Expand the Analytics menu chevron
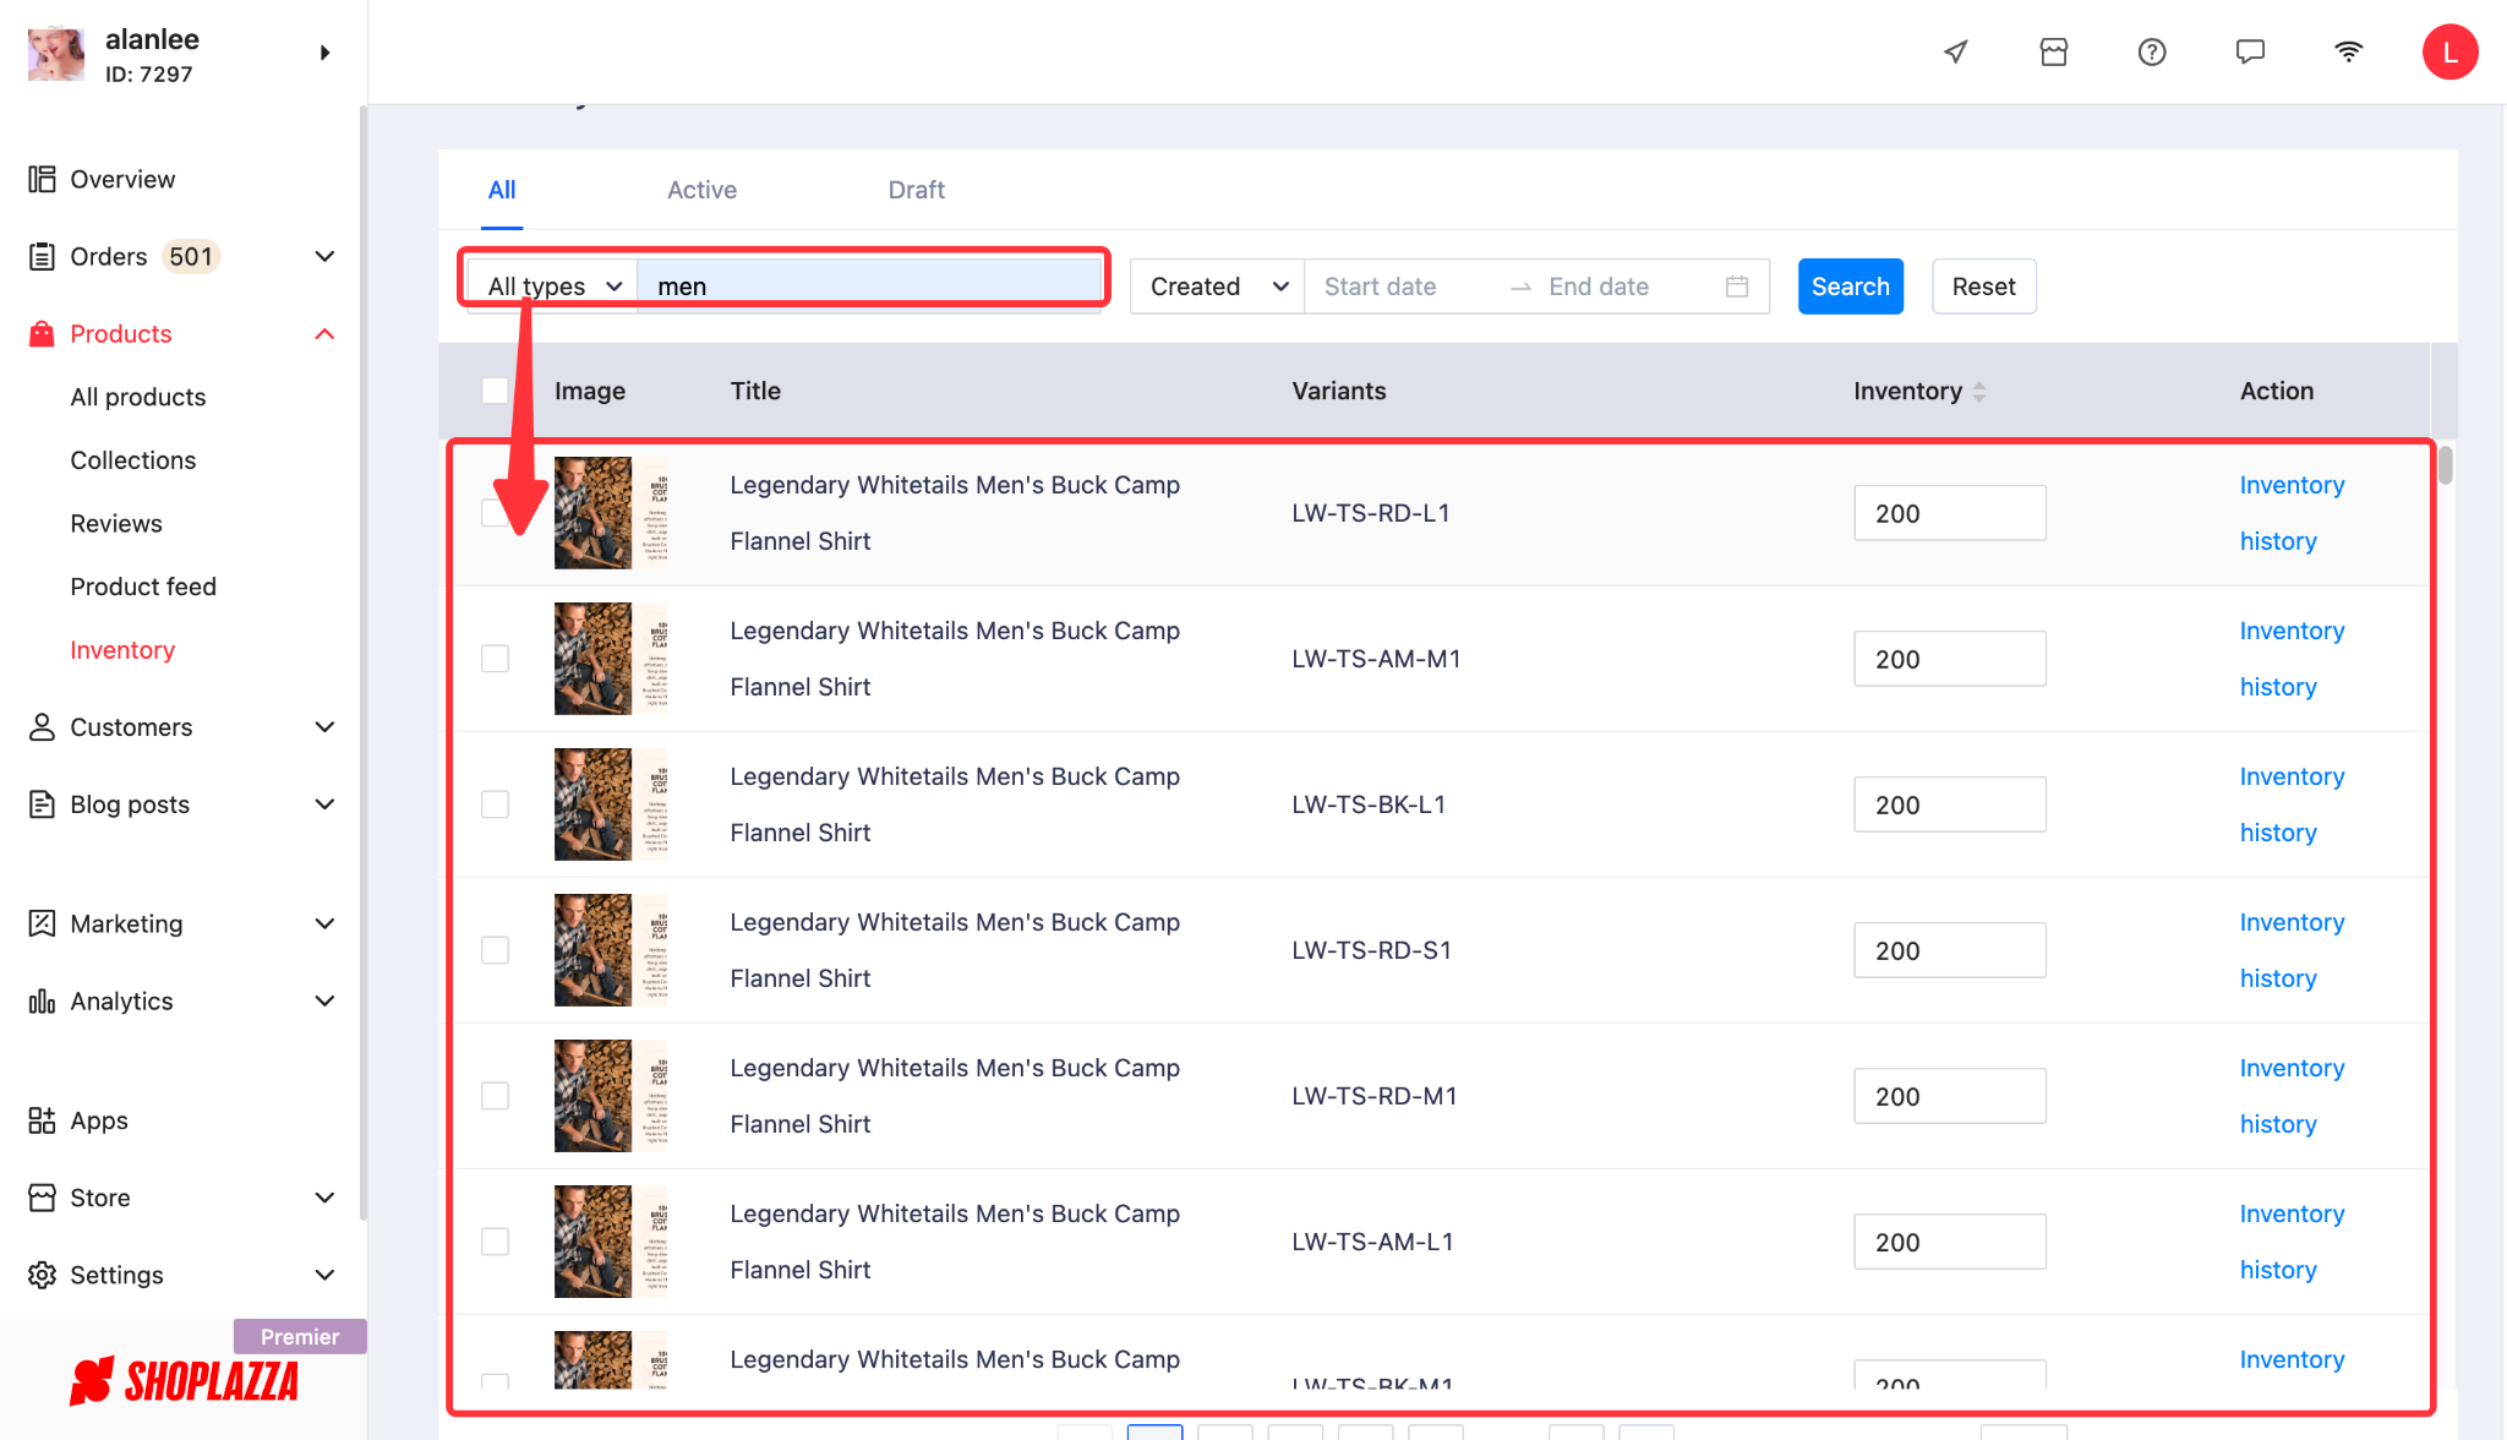 [324, 1001]
